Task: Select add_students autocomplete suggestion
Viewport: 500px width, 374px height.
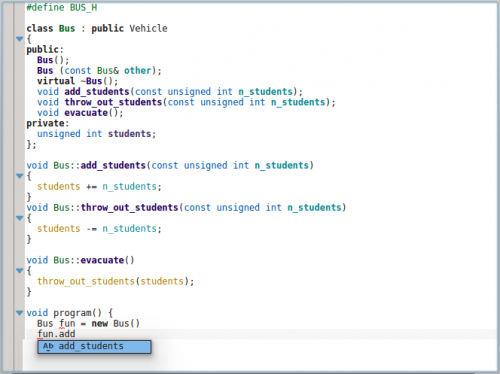Action: click(x=94, y=346)
